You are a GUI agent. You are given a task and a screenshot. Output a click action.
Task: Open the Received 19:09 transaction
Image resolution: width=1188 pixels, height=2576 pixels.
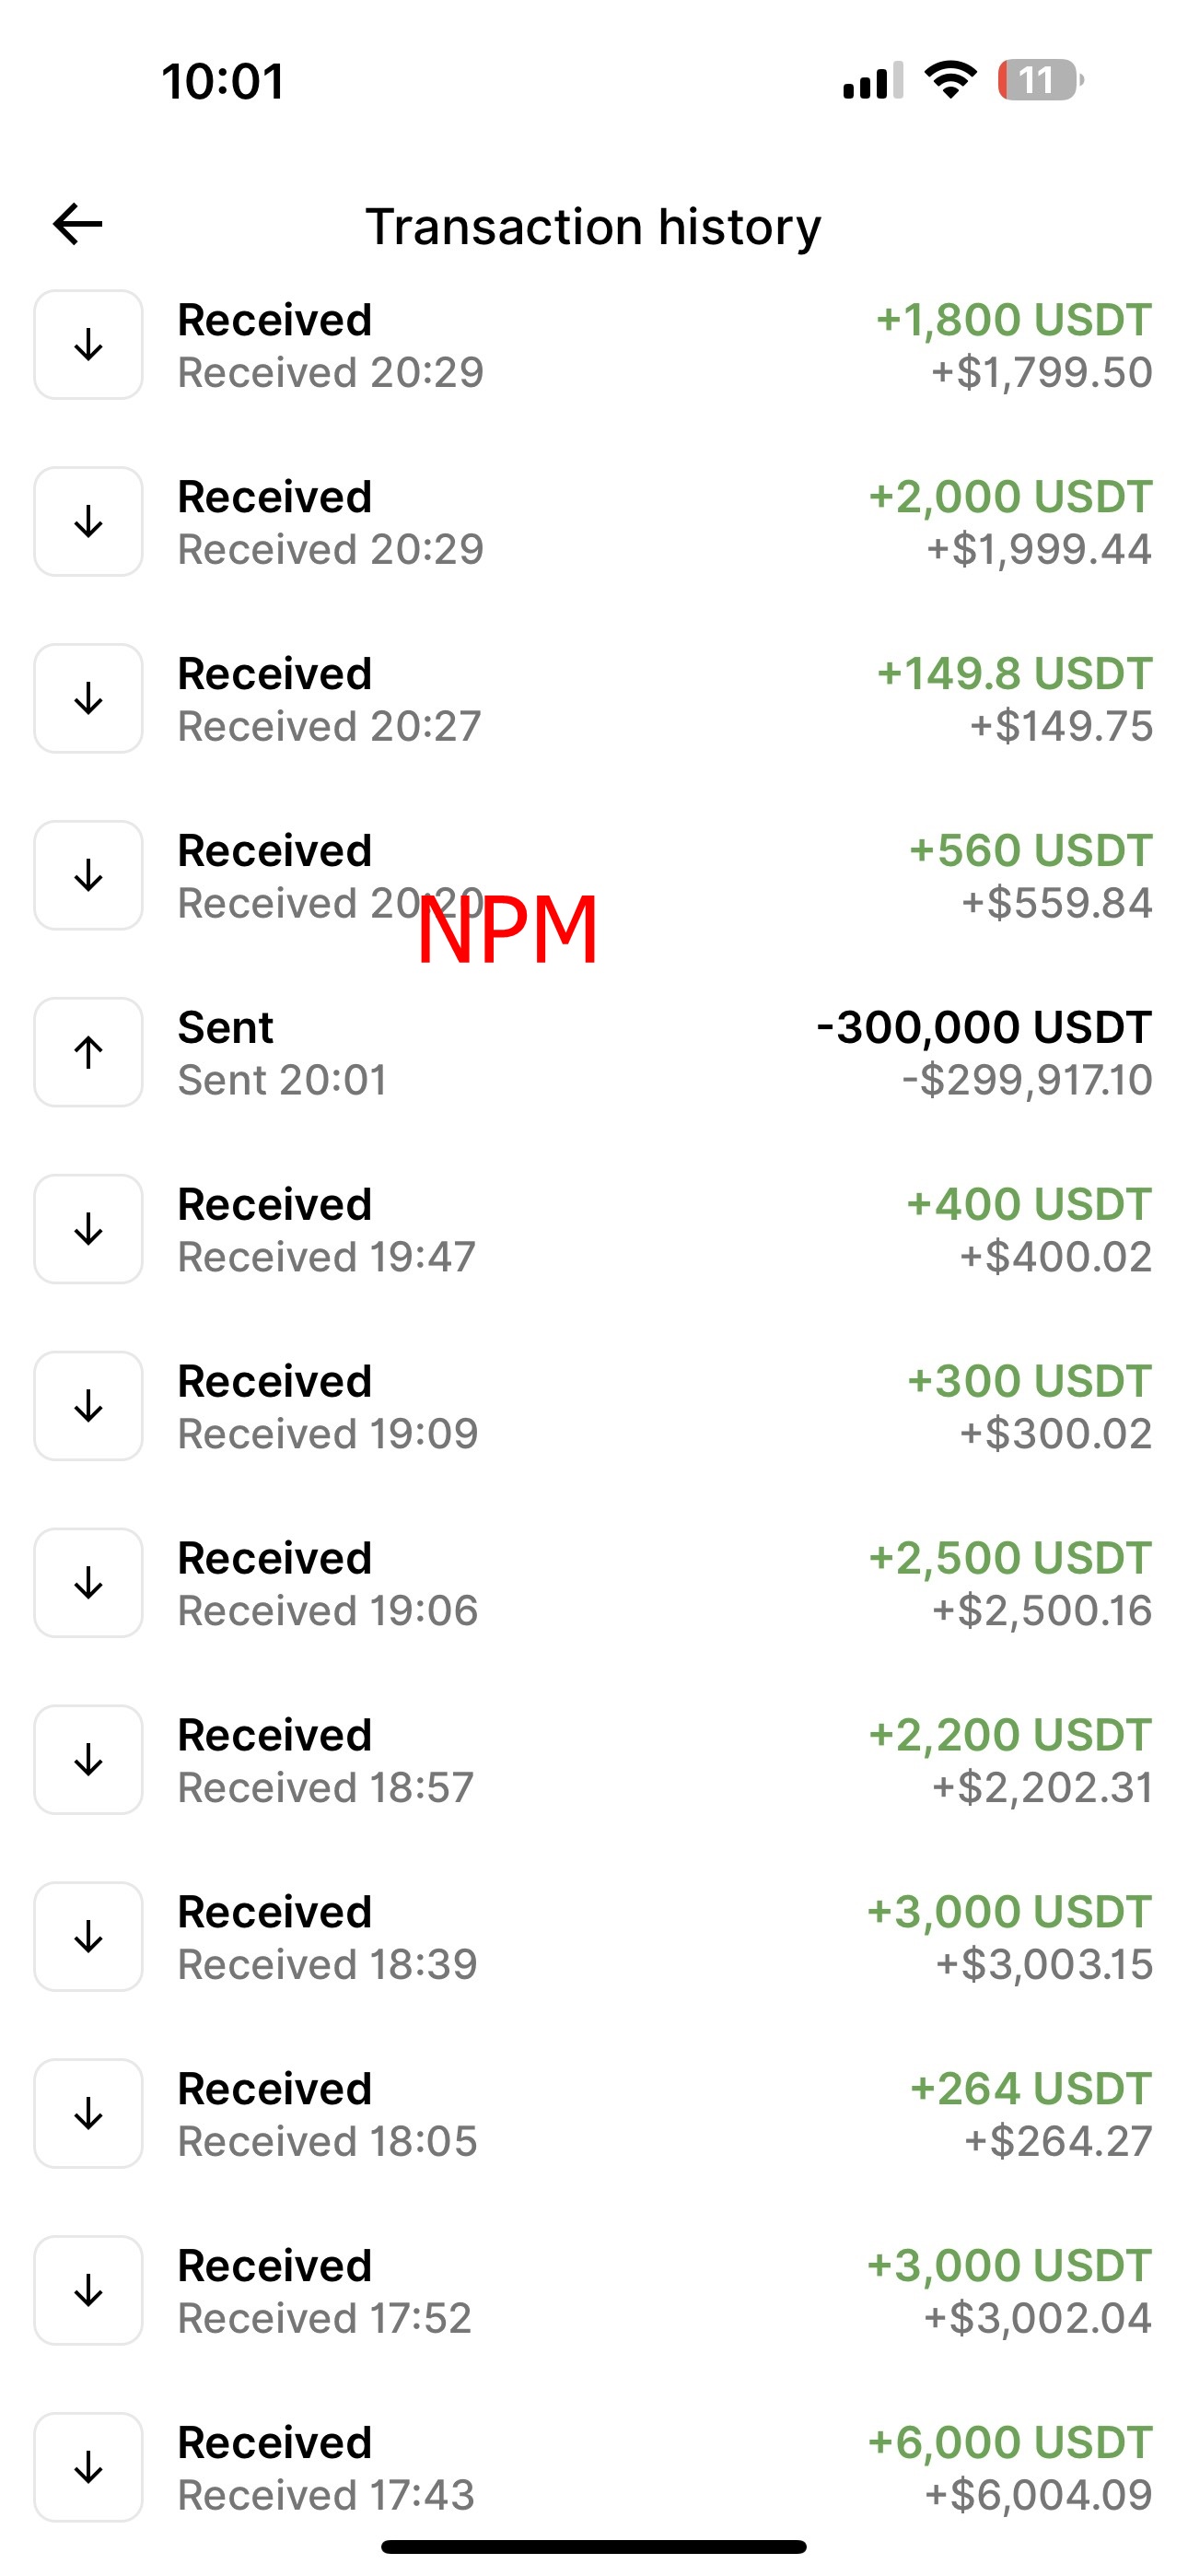coord(594,1406)
